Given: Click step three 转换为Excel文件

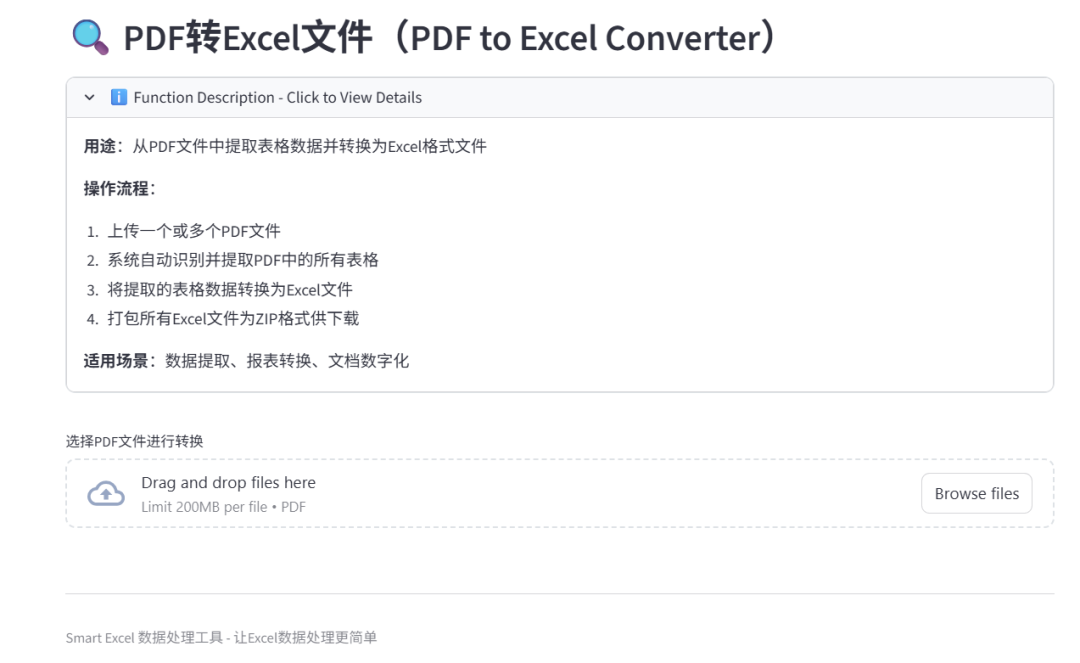Looking at the screenshot, I should 229,290.
